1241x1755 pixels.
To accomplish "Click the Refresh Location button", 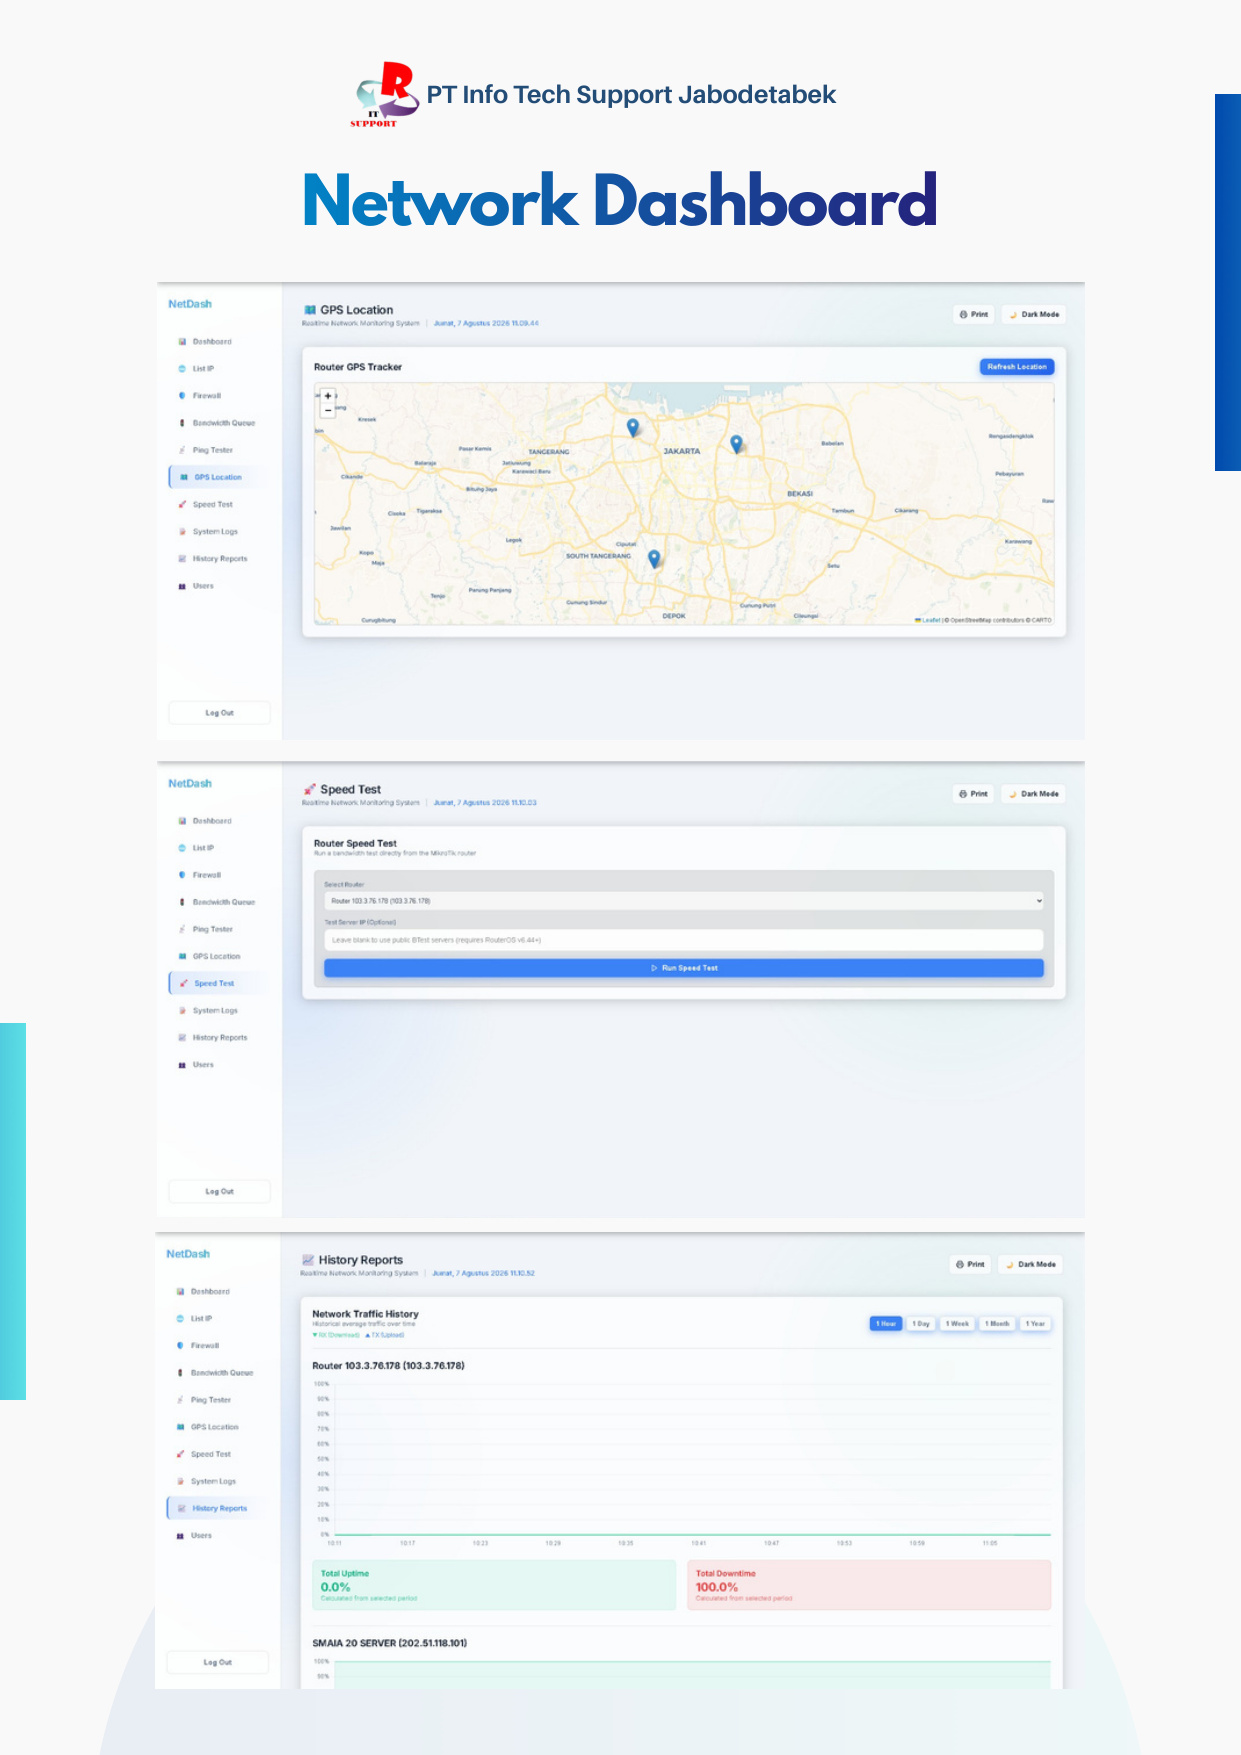I will pyautogui.click(x=1017, y=367).
